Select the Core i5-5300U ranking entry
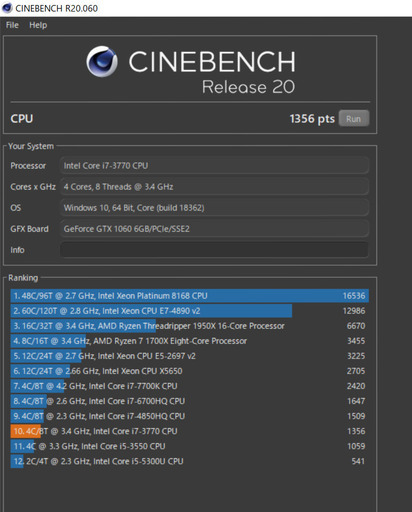412x512 pixels. 189,461
